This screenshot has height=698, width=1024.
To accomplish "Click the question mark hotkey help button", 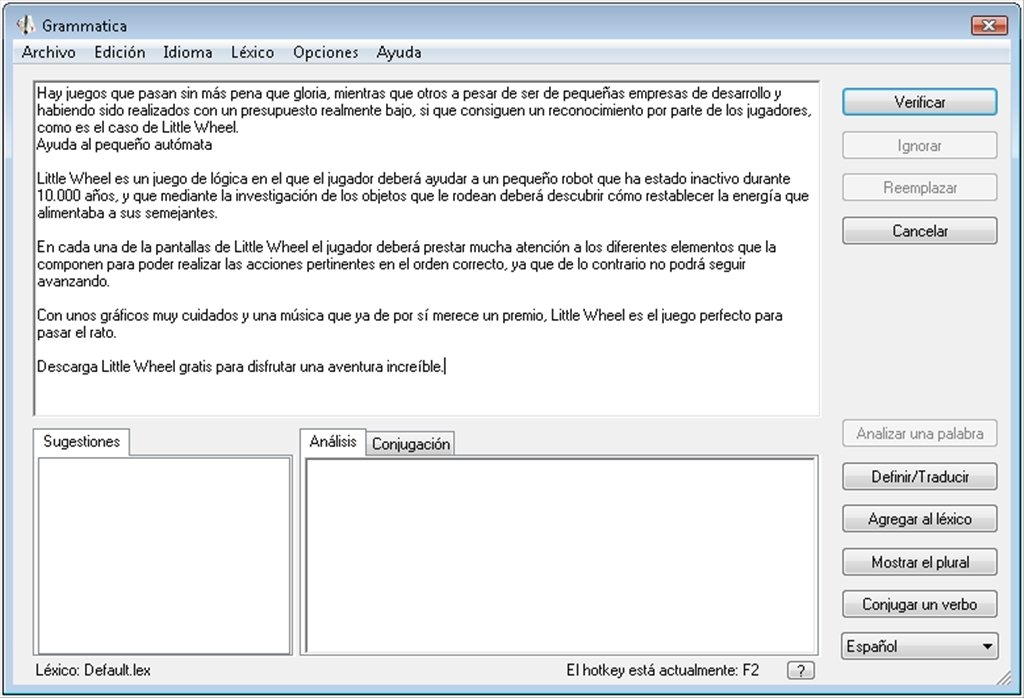I will [x=801, y=670].
